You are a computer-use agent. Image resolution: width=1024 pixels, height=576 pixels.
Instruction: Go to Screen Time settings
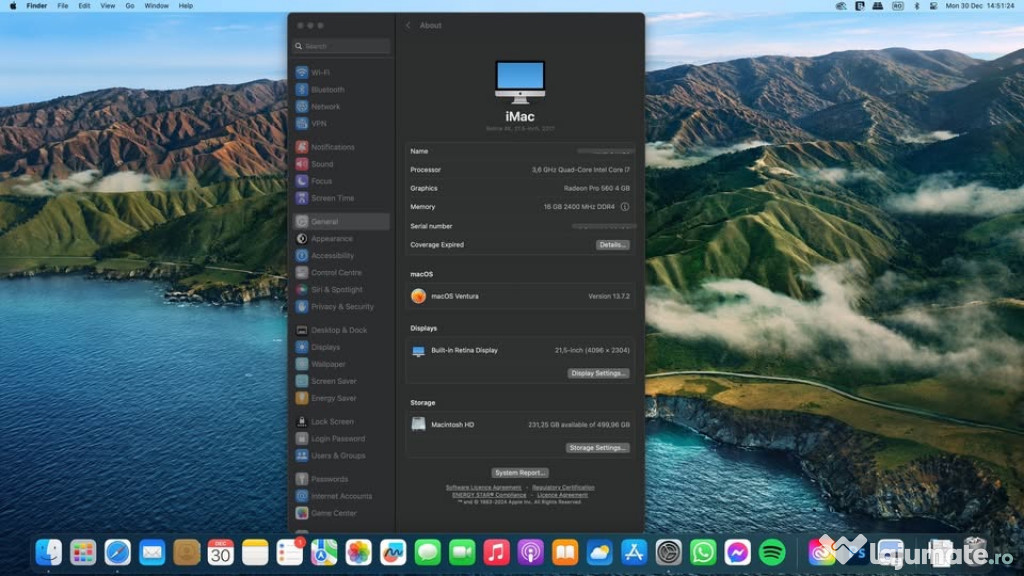coord(332,198)
